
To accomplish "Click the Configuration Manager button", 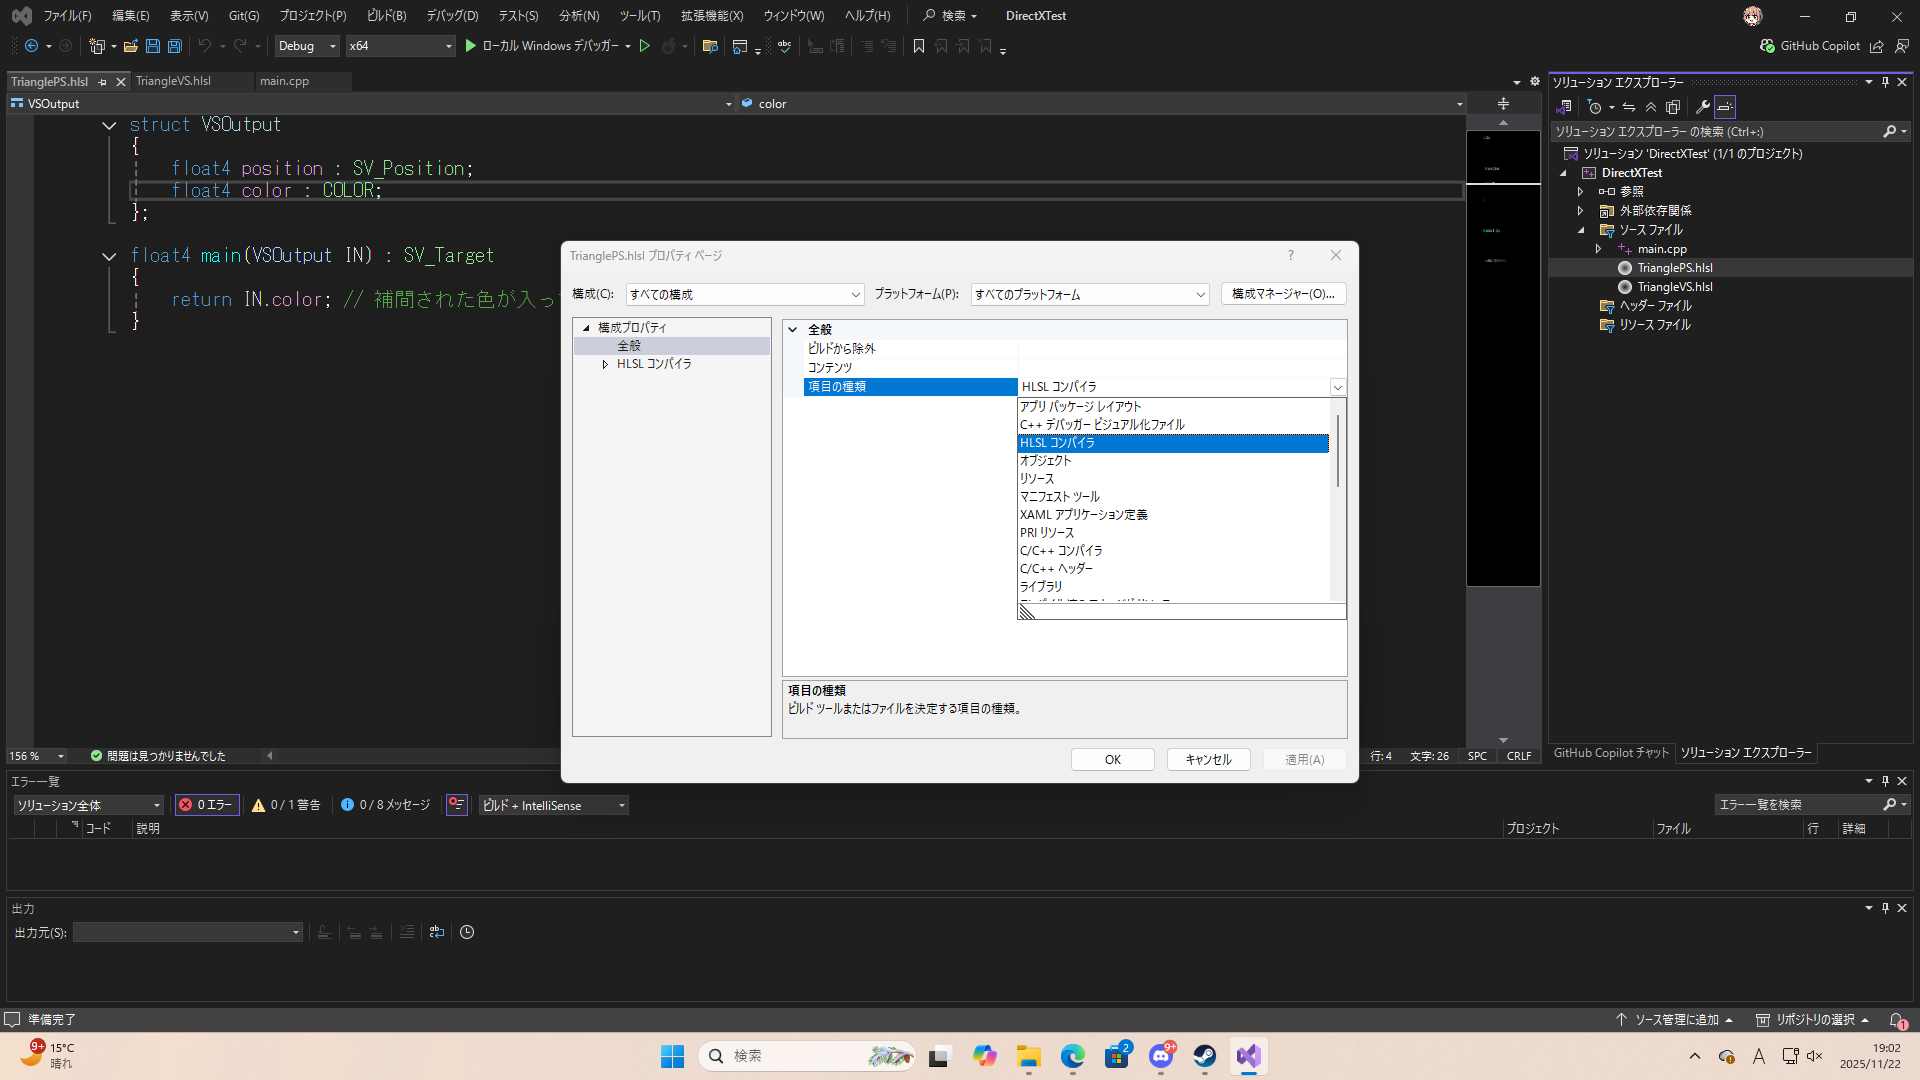I will pyautogui.click(x=1283, y=294).
